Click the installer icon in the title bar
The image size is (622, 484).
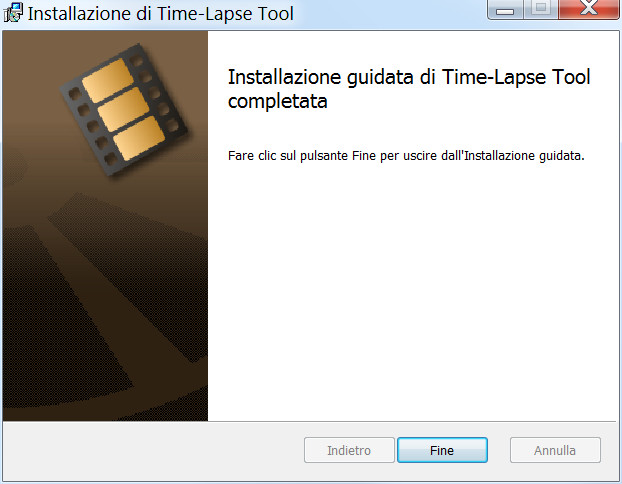pyautogui.click(x=13, y=13)
